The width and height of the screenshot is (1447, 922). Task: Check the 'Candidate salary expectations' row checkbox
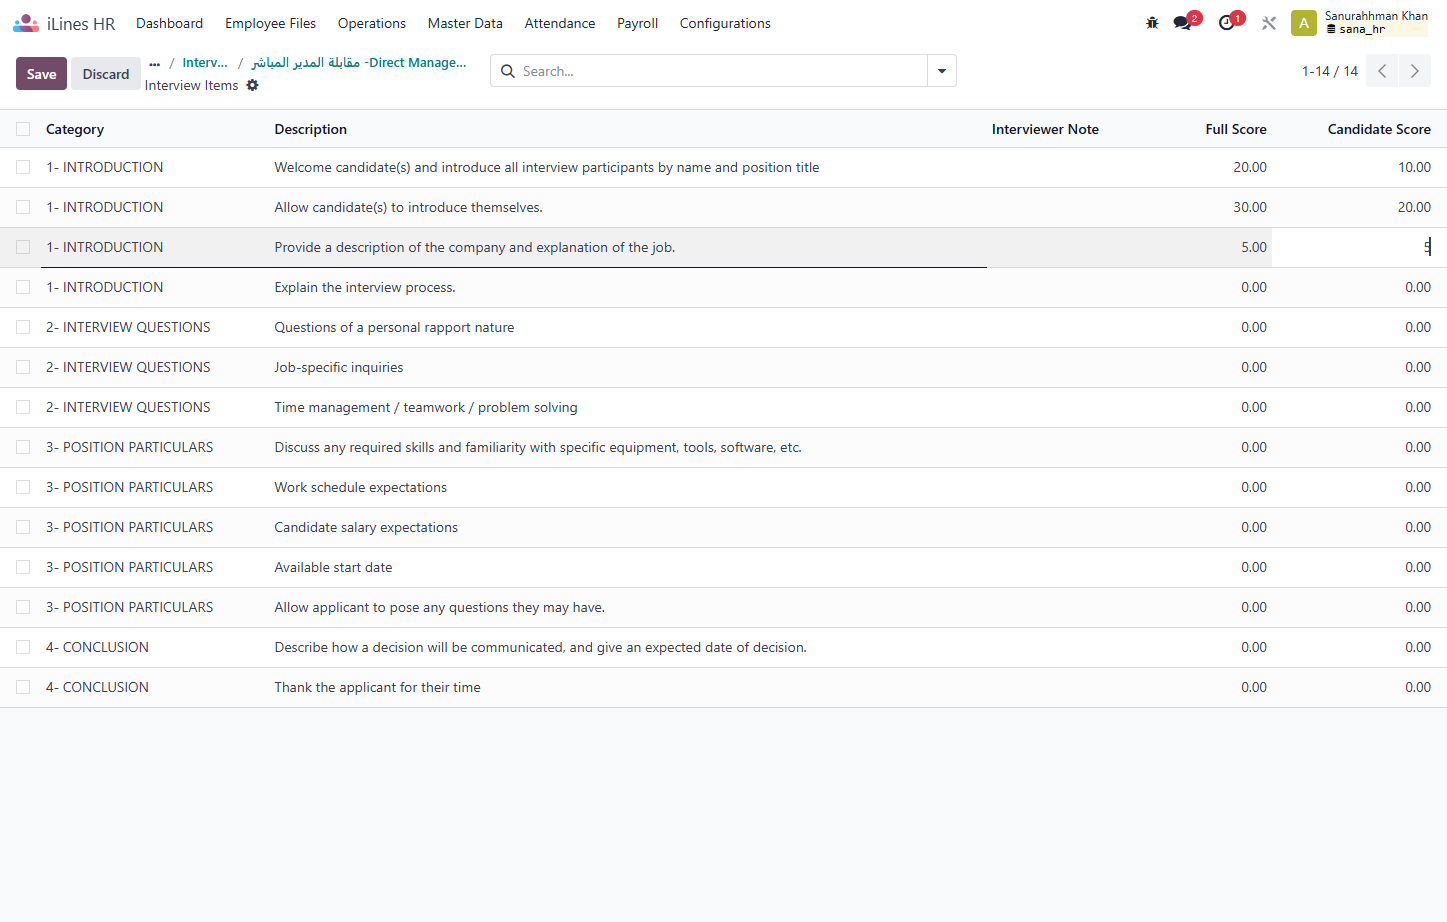[23, 527]
